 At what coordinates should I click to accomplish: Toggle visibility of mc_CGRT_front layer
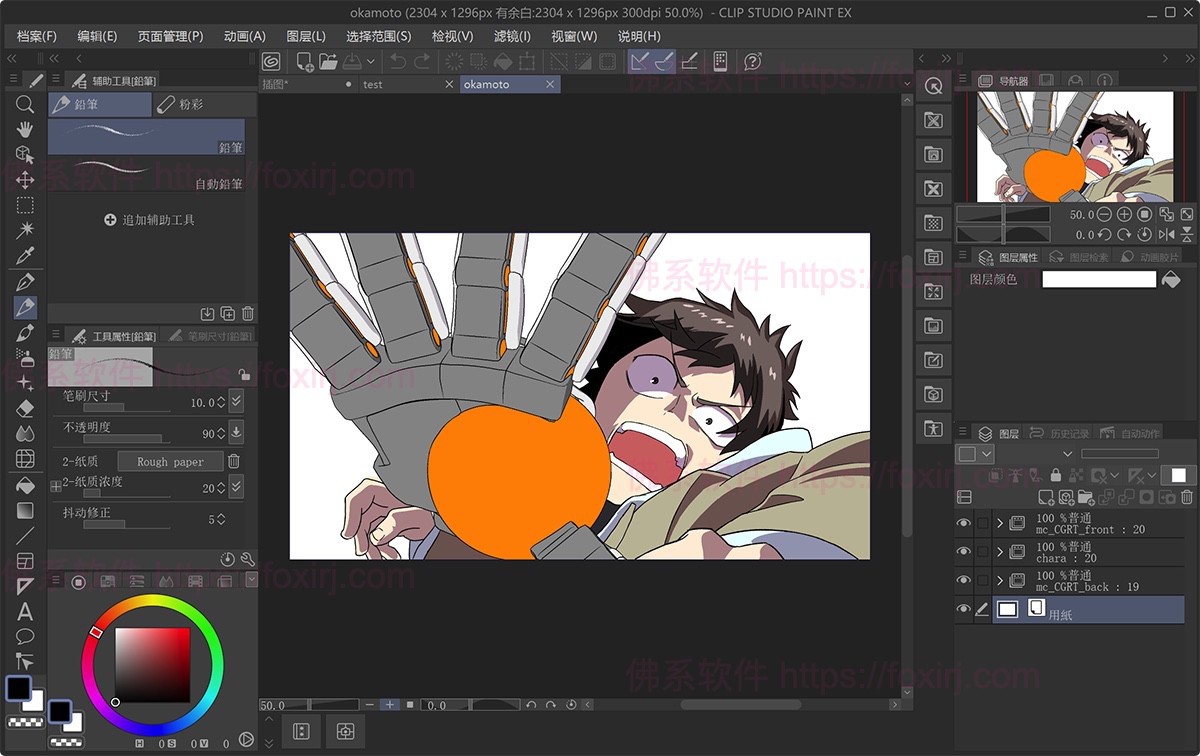click(x=964, y=522)
